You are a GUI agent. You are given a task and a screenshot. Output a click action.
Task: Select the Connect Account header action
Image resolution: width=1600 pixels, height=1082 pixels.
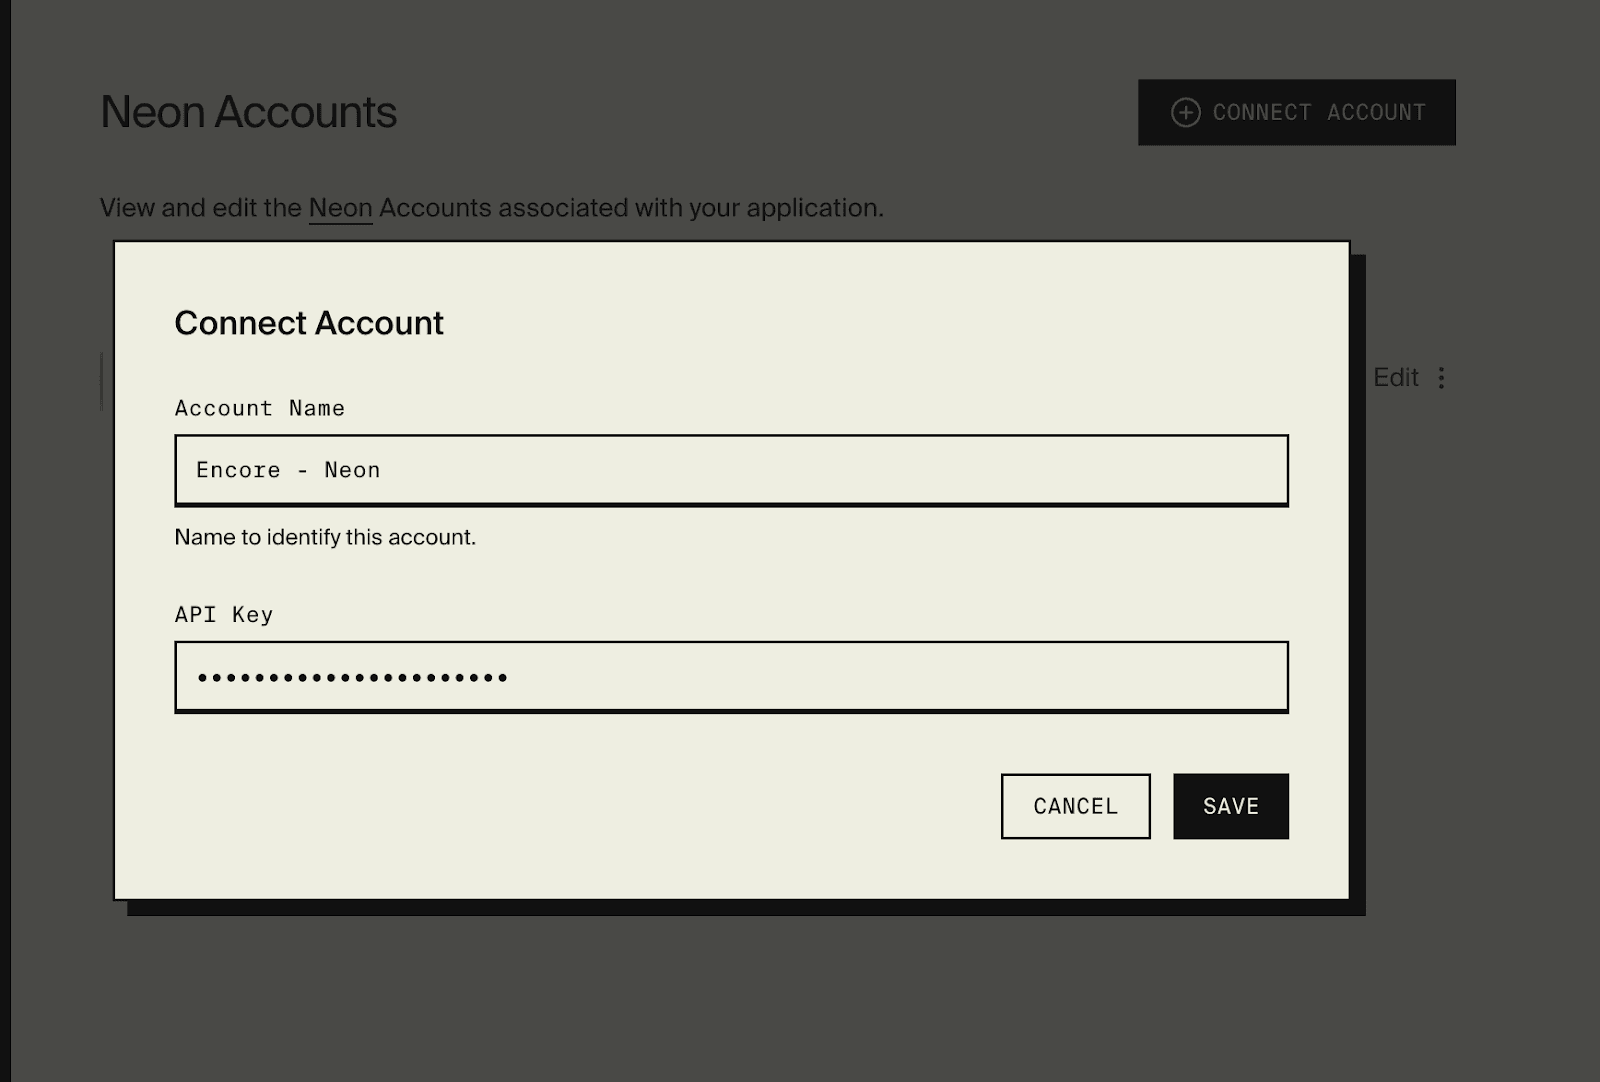1296,112
